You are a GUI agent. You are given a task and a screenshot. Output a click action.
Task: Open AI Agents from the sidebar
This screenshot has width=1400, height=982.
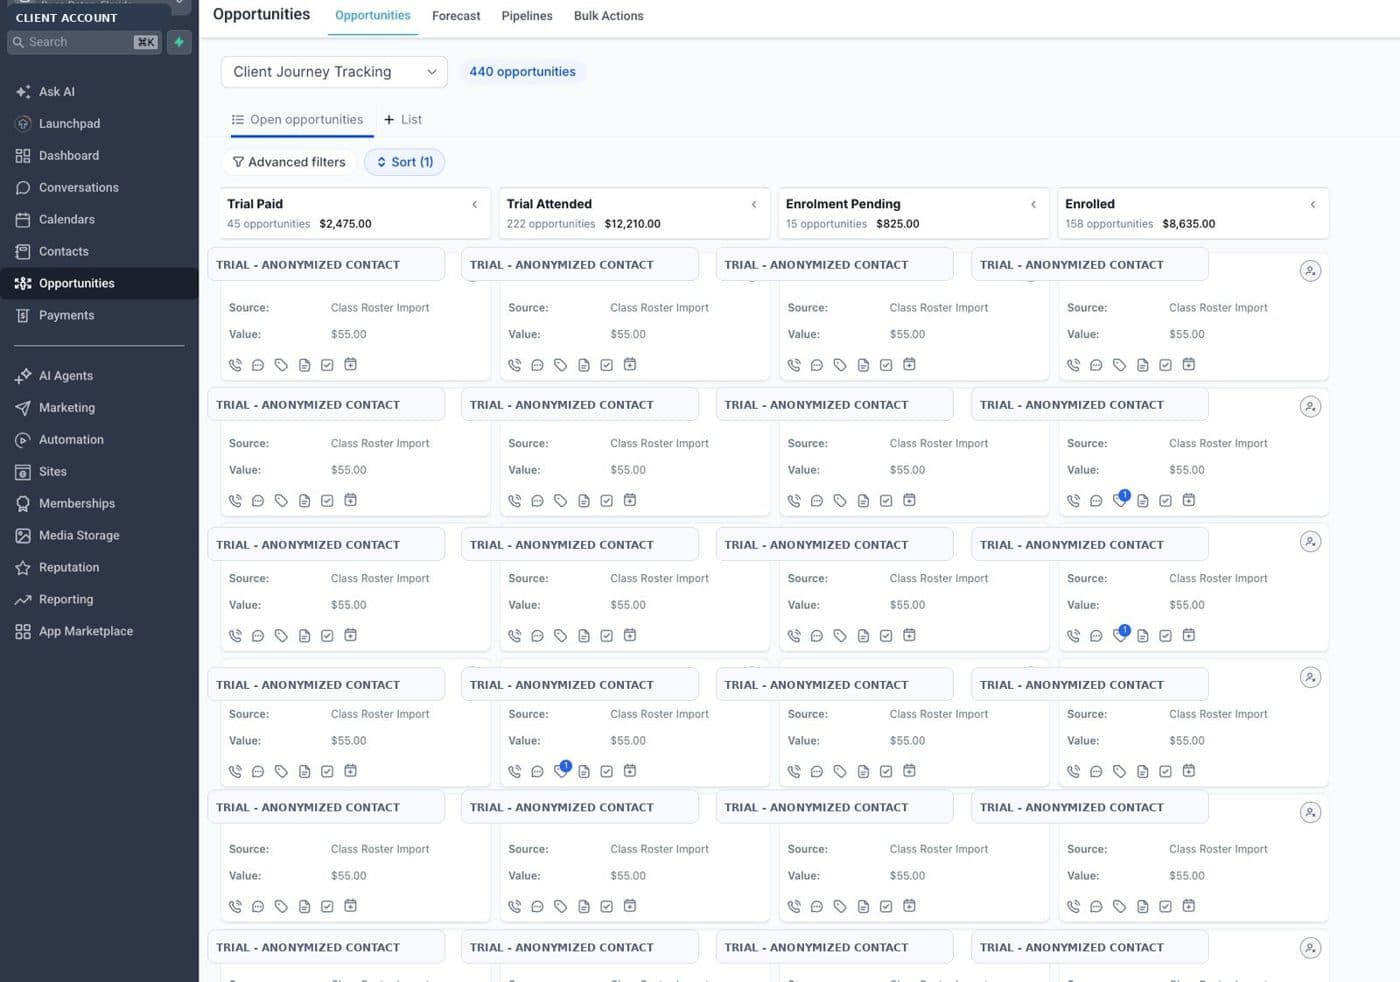[66, 375]
